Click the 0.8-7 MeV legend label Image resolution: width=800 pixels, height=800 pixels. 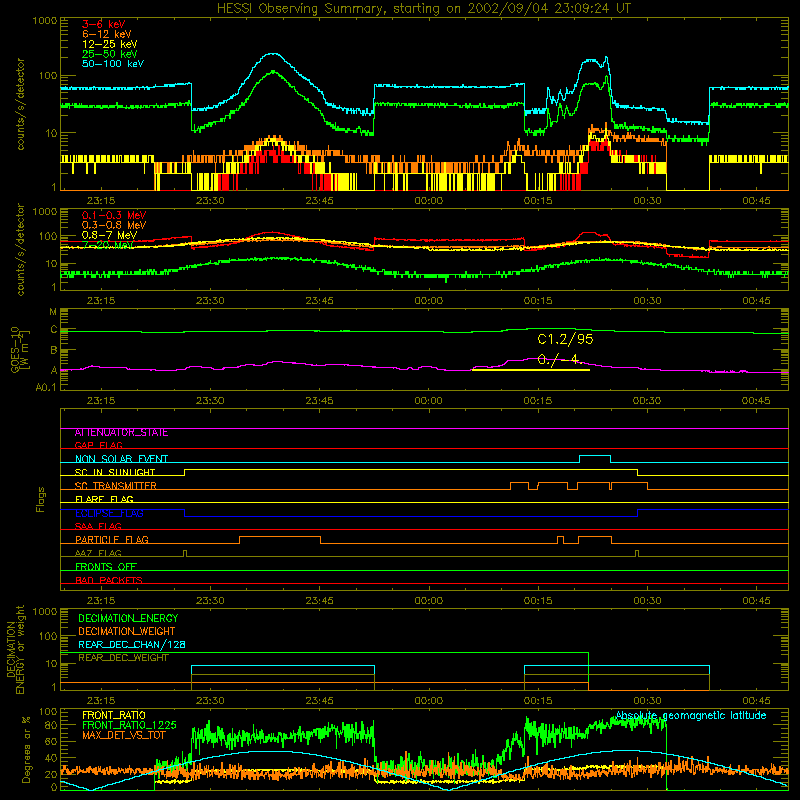[x=109, y=235]
